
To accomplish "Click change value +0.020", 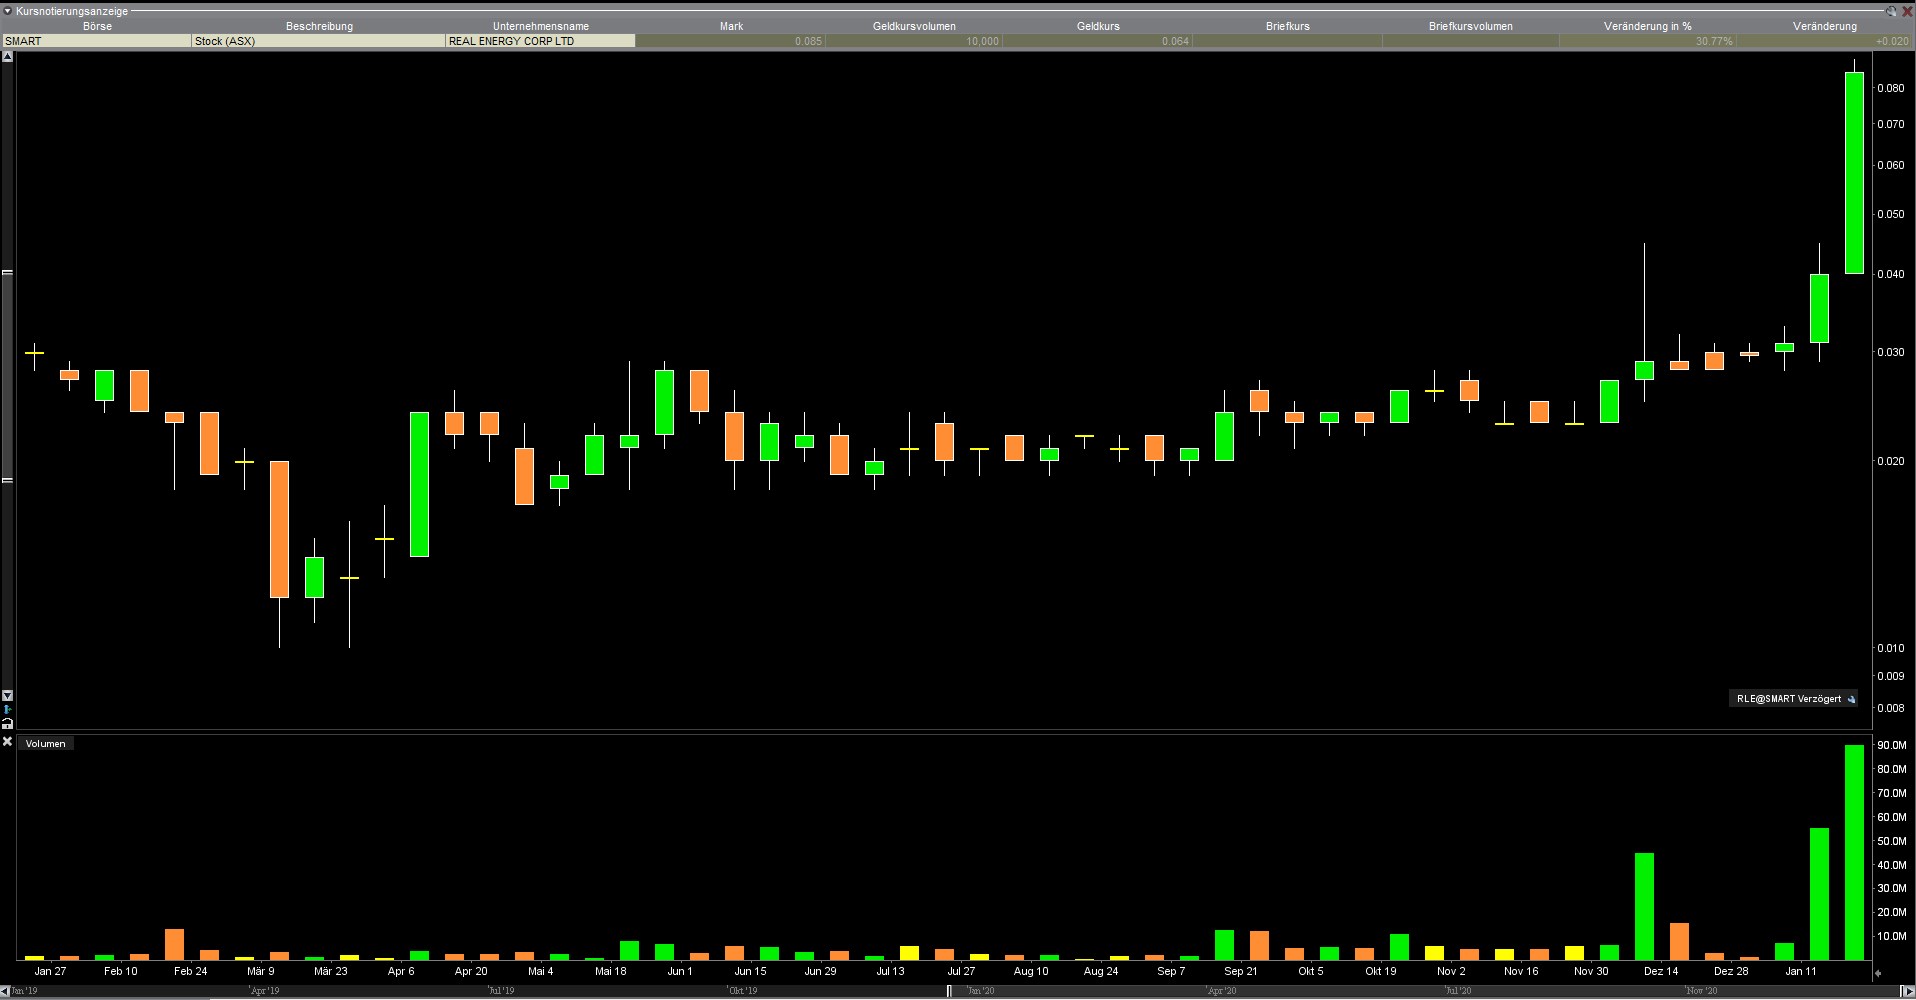I will [x=1892, y=41].
